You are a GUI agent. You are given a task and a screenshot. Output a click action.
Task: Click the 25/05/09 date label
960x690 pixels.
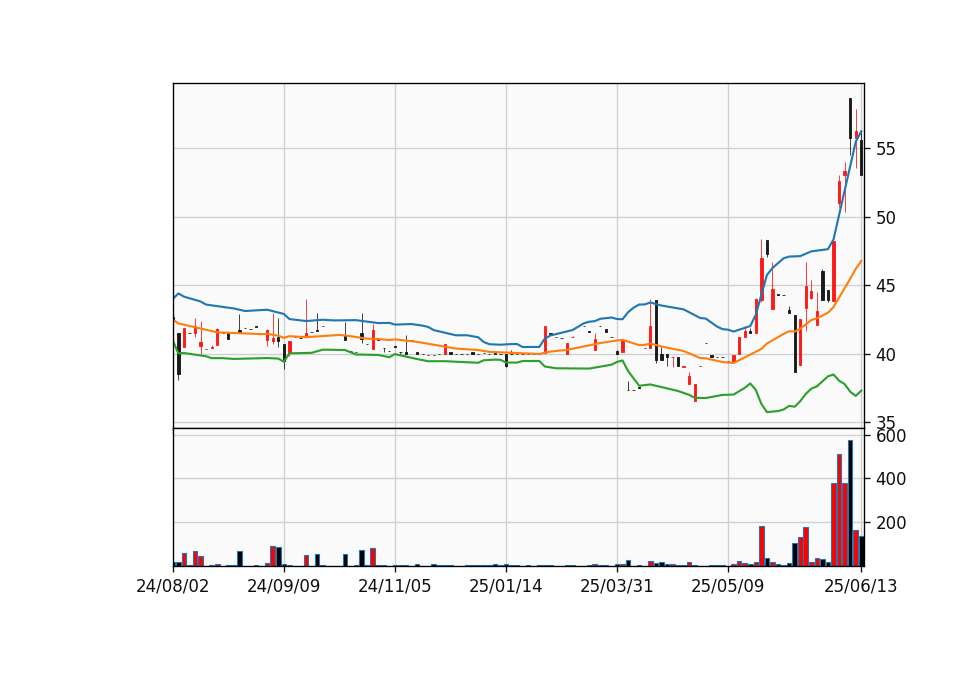click(728, 587)
